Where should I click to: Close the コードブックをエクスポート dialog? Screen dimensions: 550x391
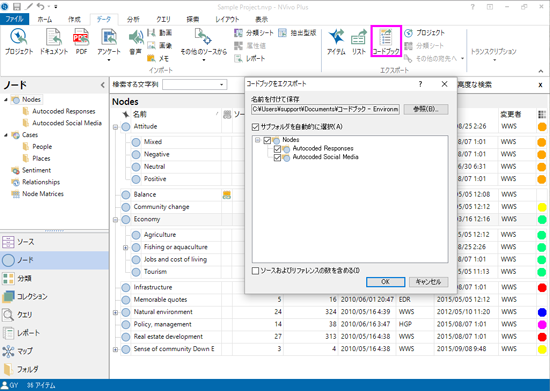pos(444,84)
